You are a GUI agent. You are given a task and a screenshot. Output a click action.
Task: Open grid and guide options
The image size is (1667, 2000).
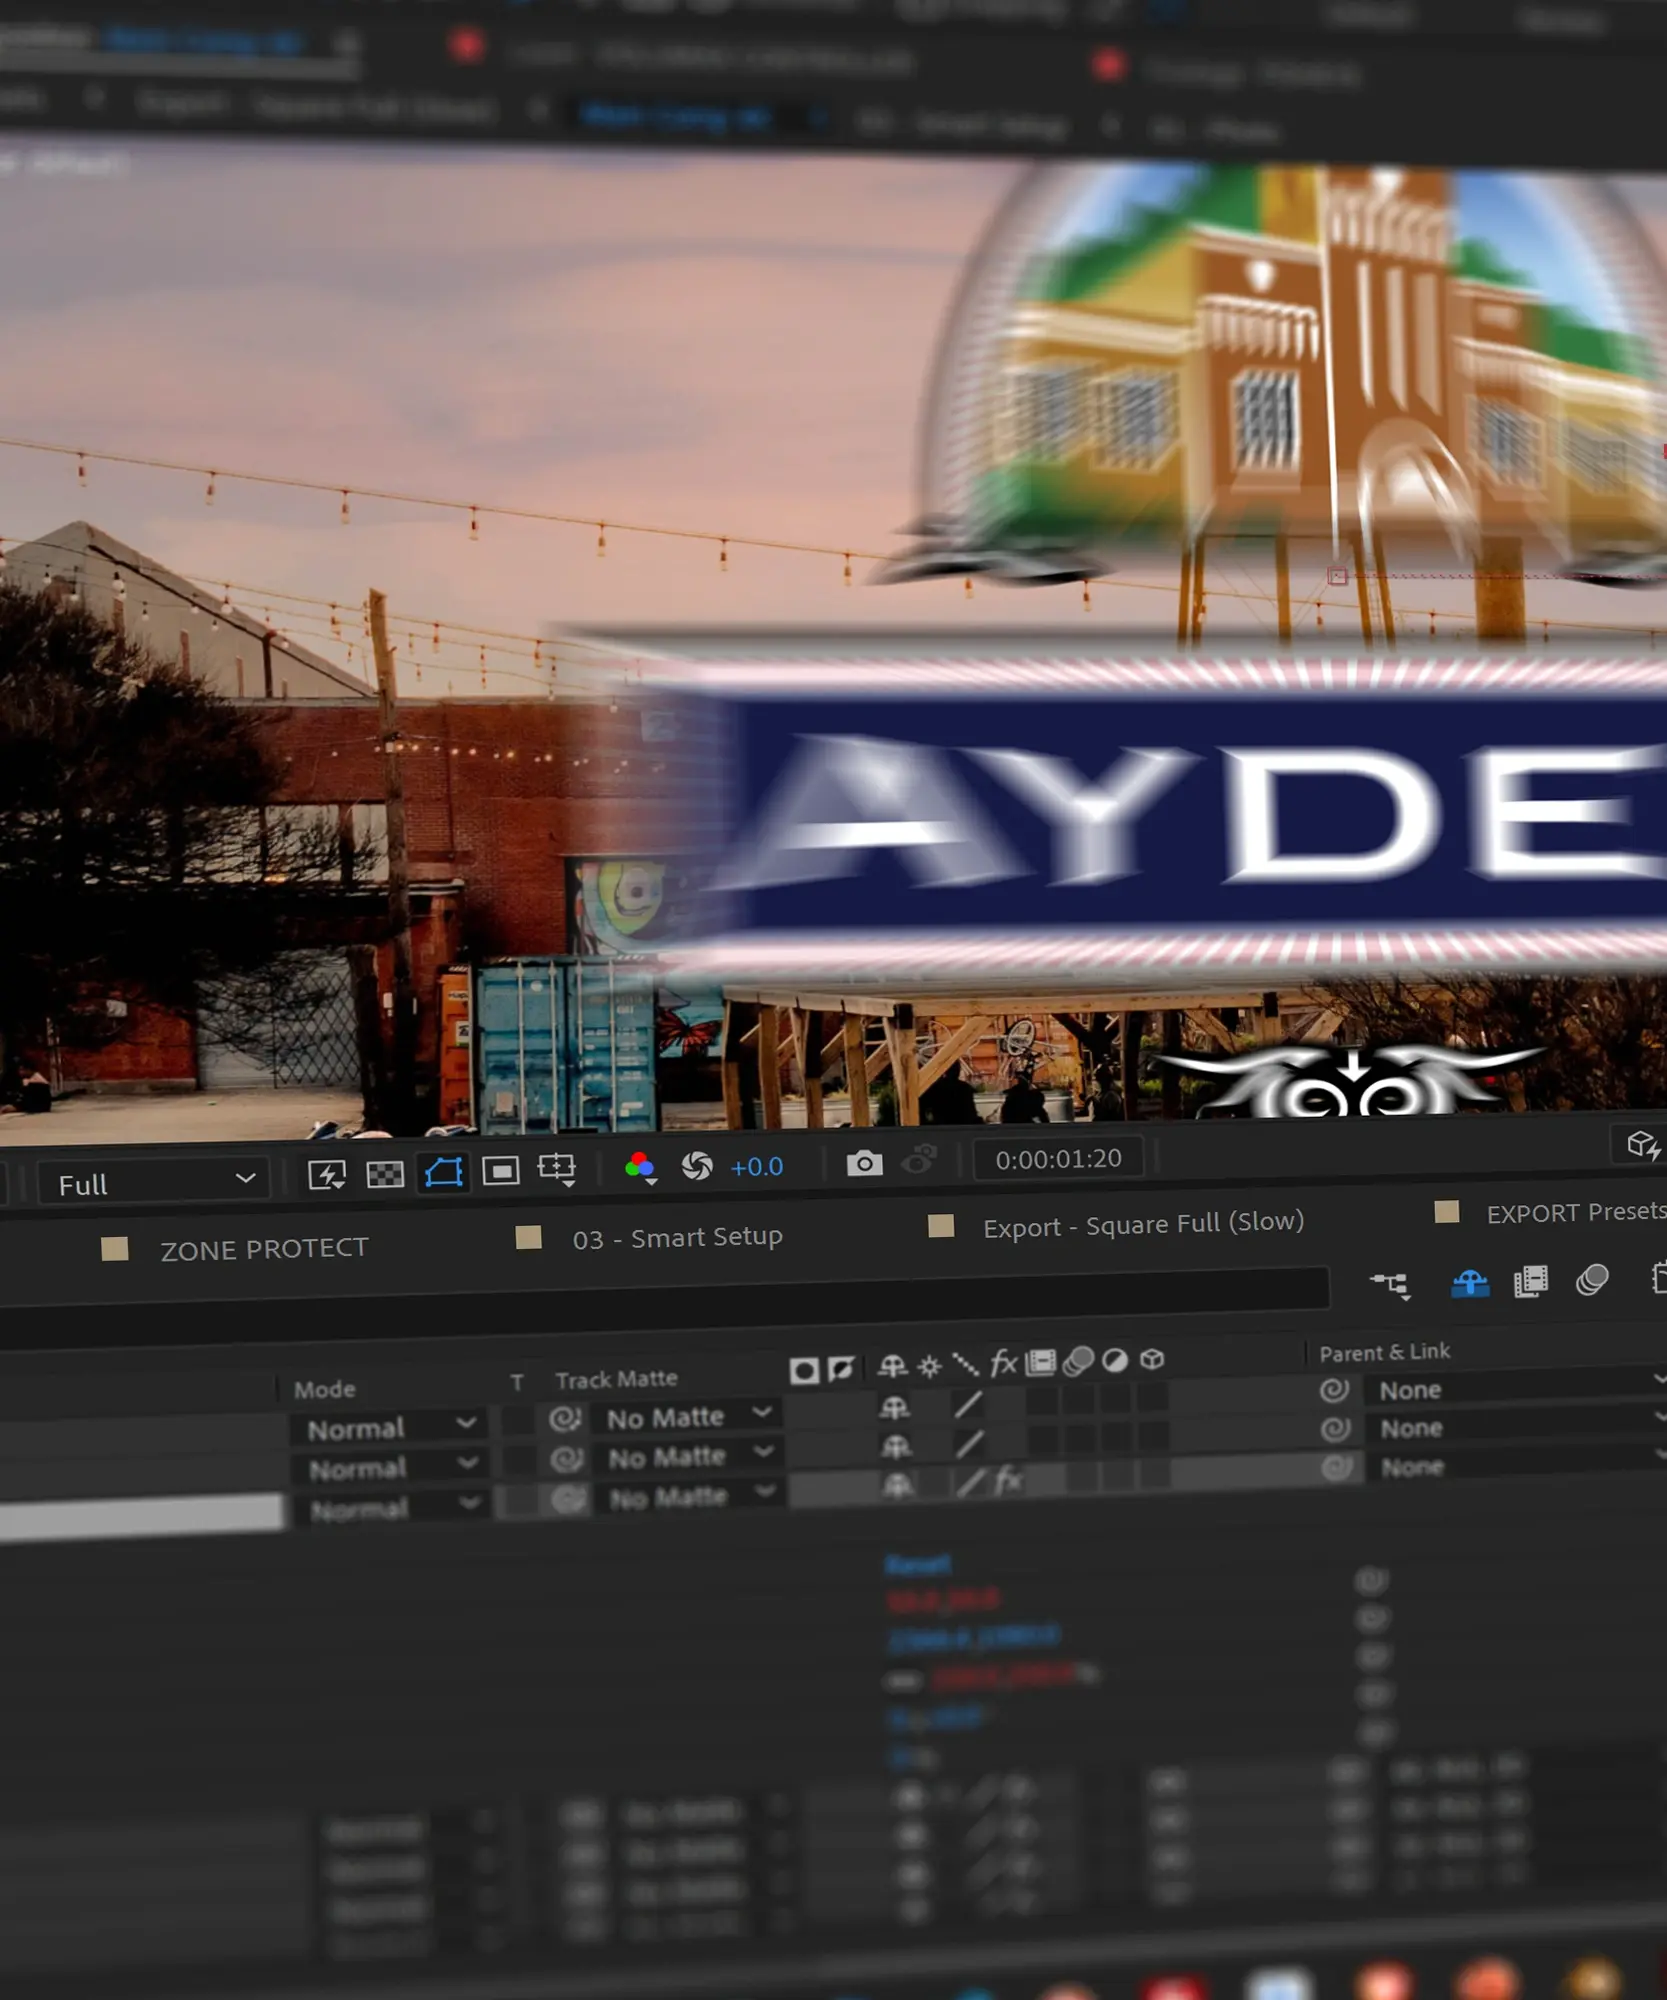(x=557, y=1168)
